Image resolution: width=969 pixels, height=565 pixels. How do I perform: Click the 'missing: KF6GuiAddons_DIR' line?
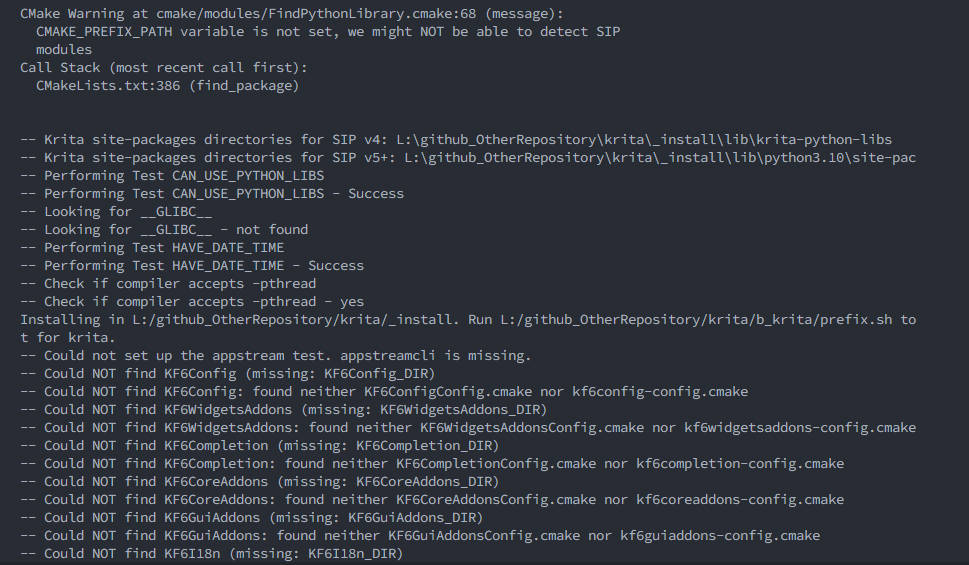point(252,518)
